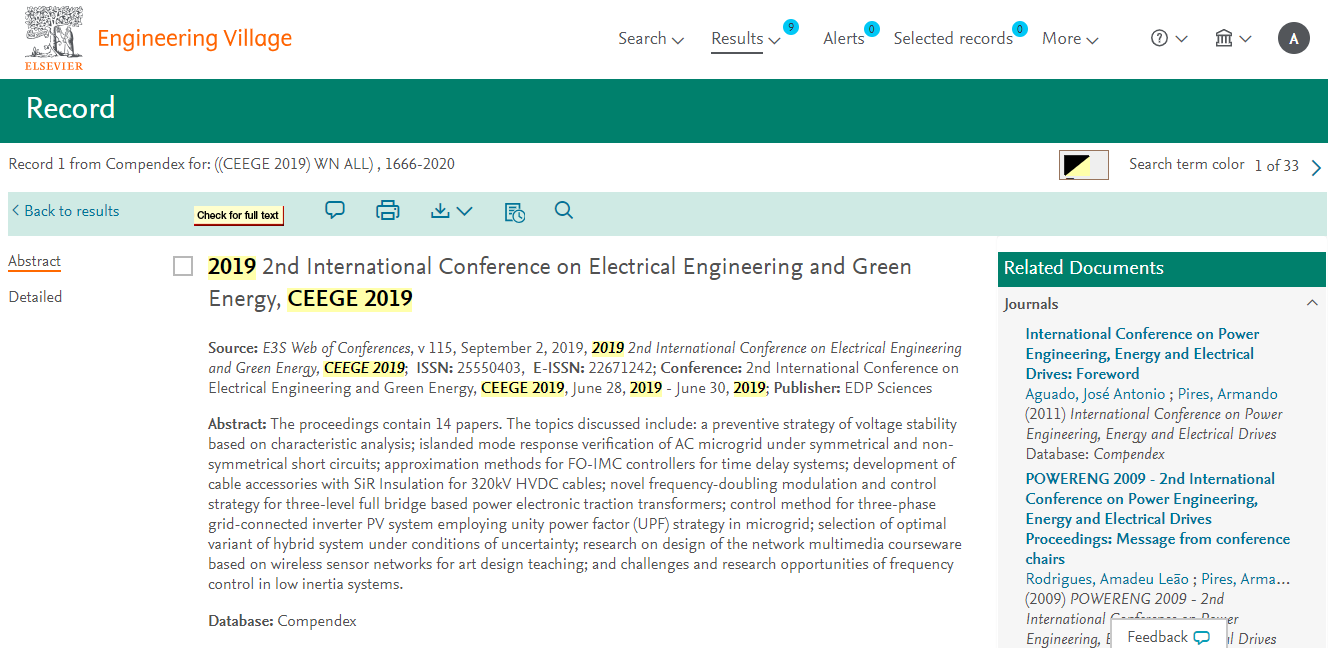
Task: Open the Alerts menu item
Action: point(843,38)
